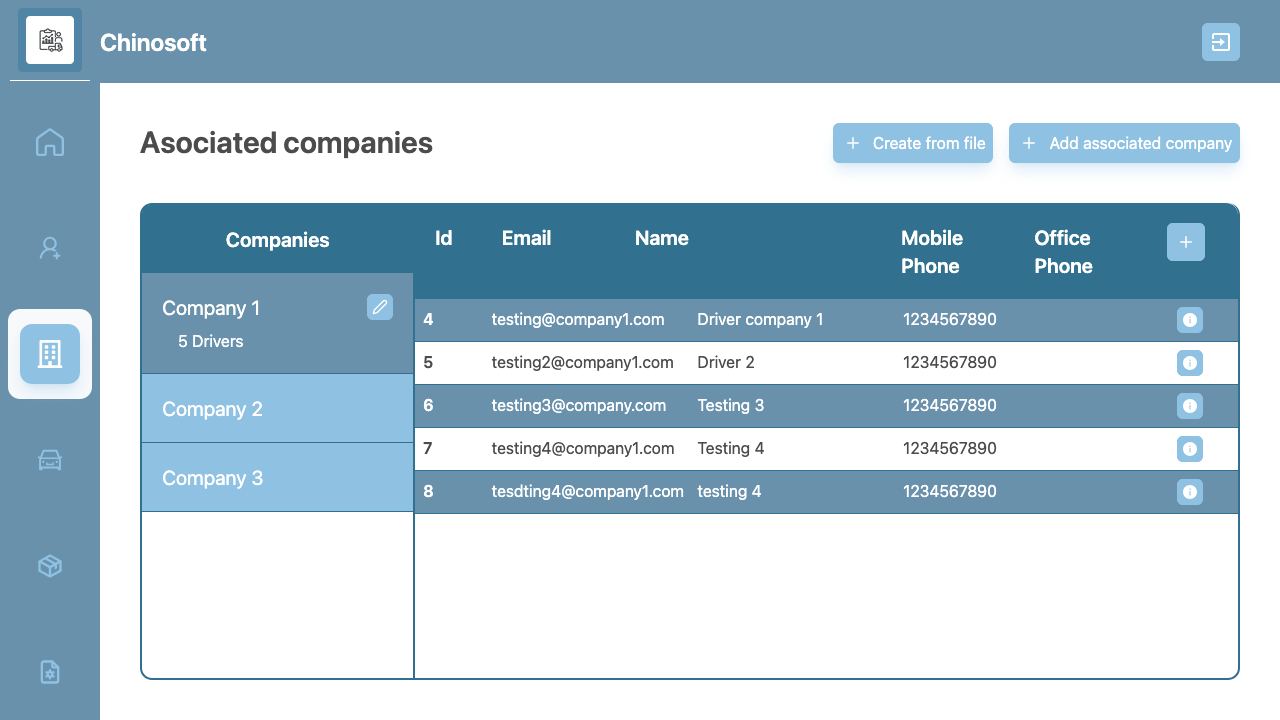Select the Home icon in the sidebar
Screen dimensions: 1280x720
click(49, 142)
